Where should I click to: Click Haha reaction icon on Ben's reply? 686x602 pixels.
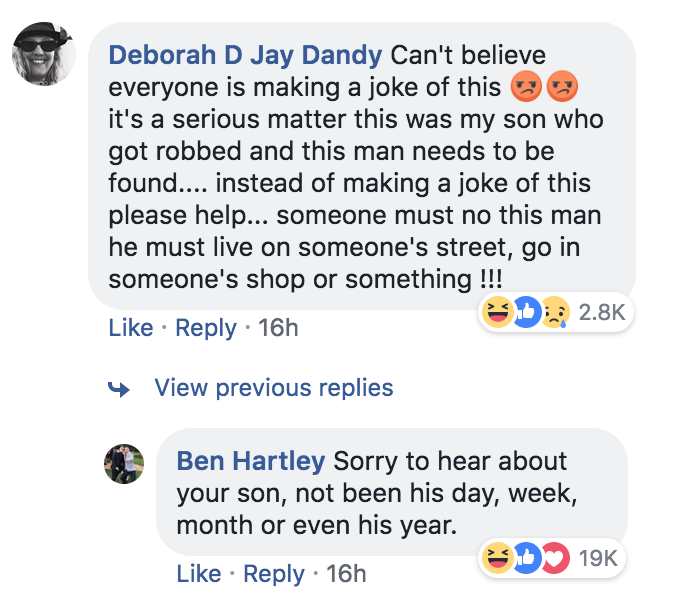pyautogui.click(x=497, y=558)
